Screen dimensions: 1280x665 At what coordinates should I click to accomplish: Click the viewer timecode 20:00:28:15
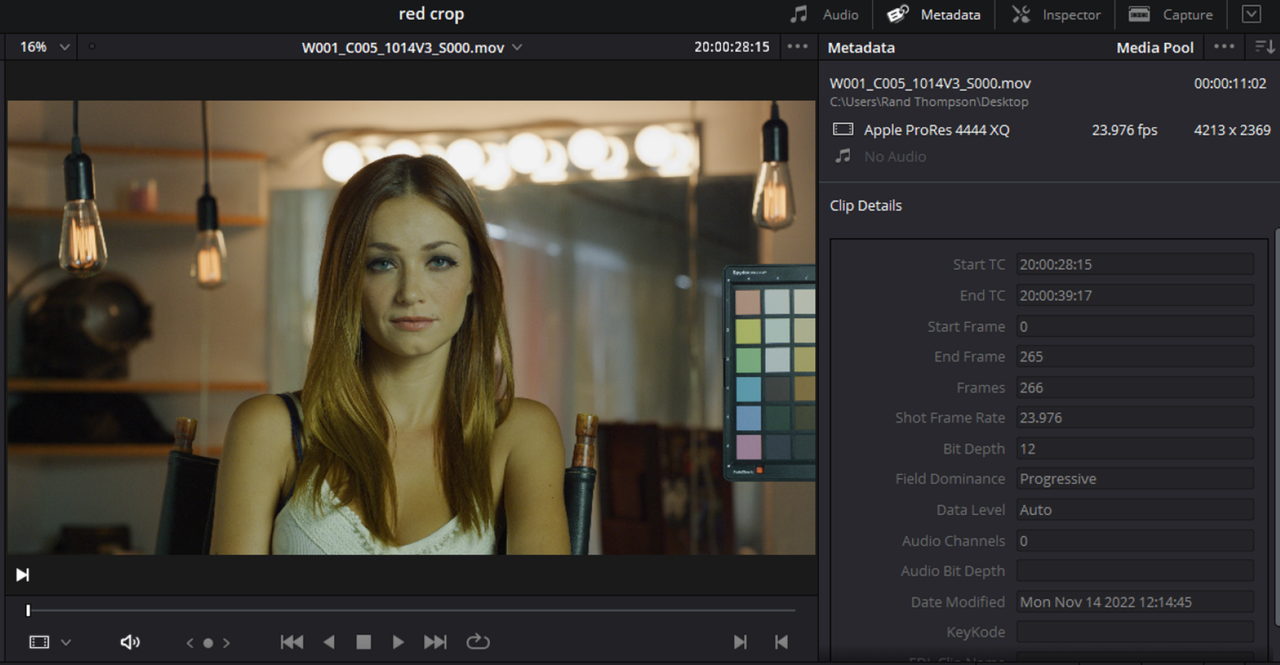point(732,47)
